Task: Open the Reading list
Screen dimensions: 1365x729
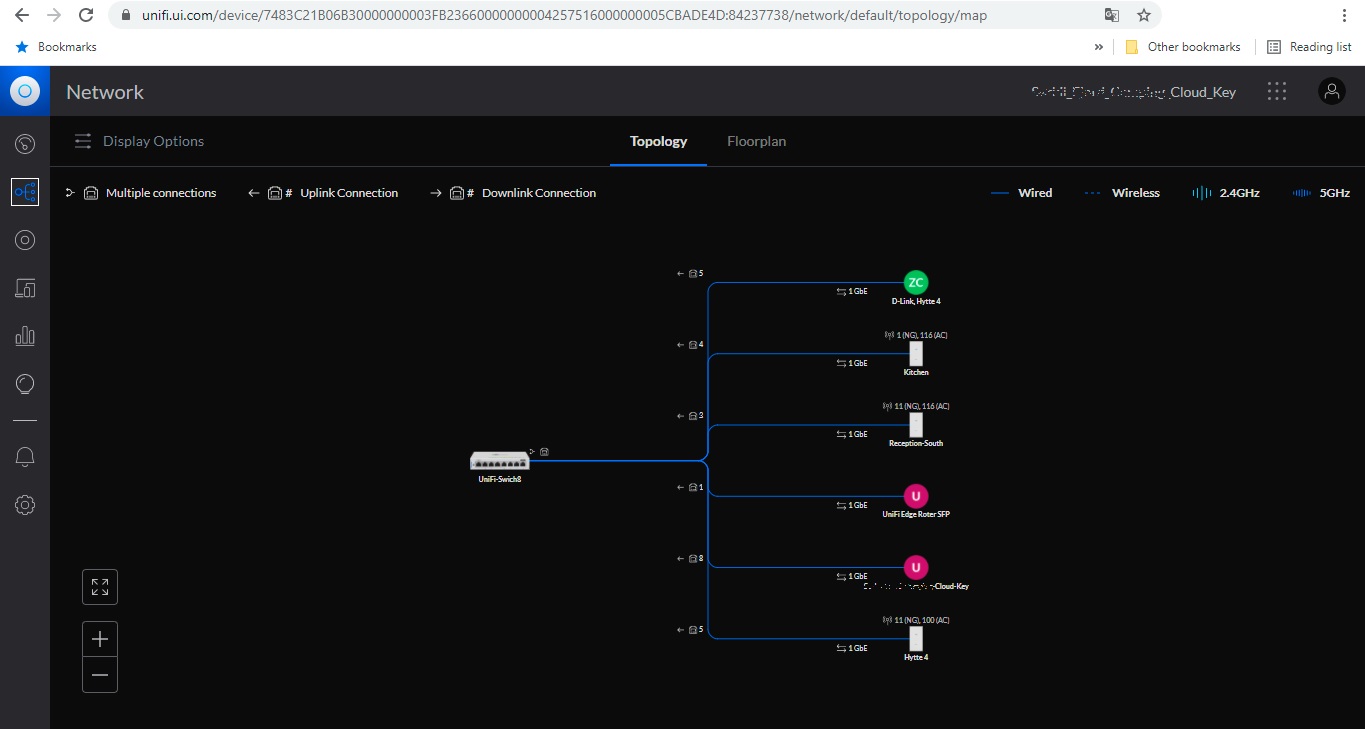Action: (1309, 47)
